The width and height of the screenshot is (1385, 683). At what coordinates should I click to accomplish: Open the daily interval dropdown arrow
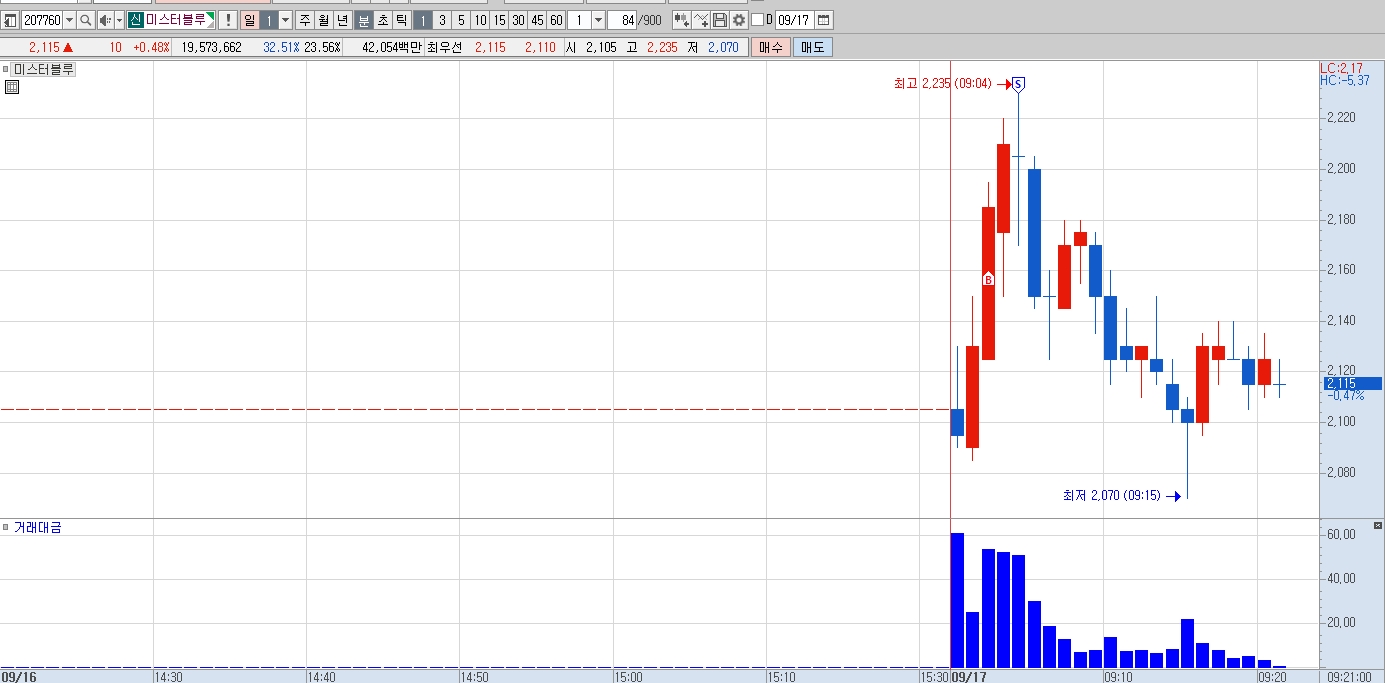[285, 20]
